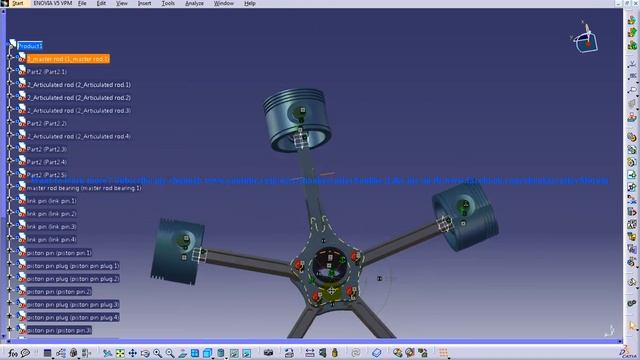Open the Help menu
Image resolution: width=640 pixels, height=360 pixels.
click(249, 3)
